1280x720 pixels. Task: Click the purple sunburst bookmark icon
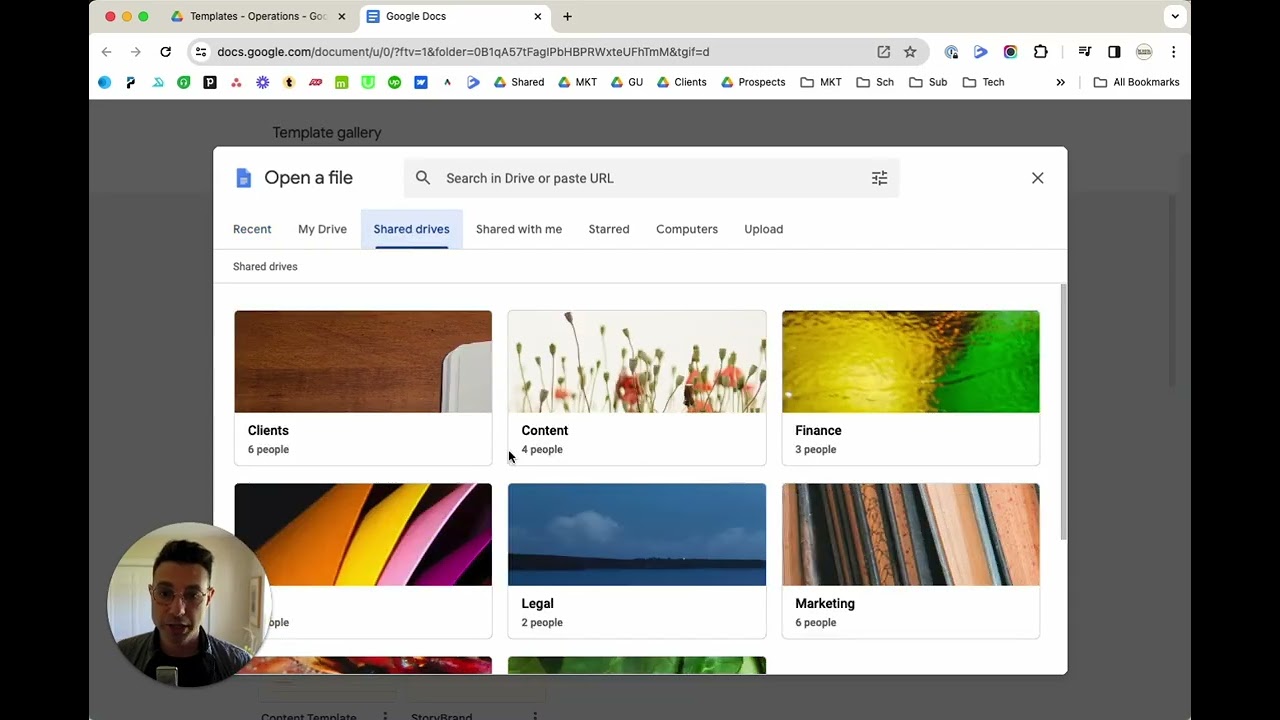pyautogui.click(x=262, y=82)
